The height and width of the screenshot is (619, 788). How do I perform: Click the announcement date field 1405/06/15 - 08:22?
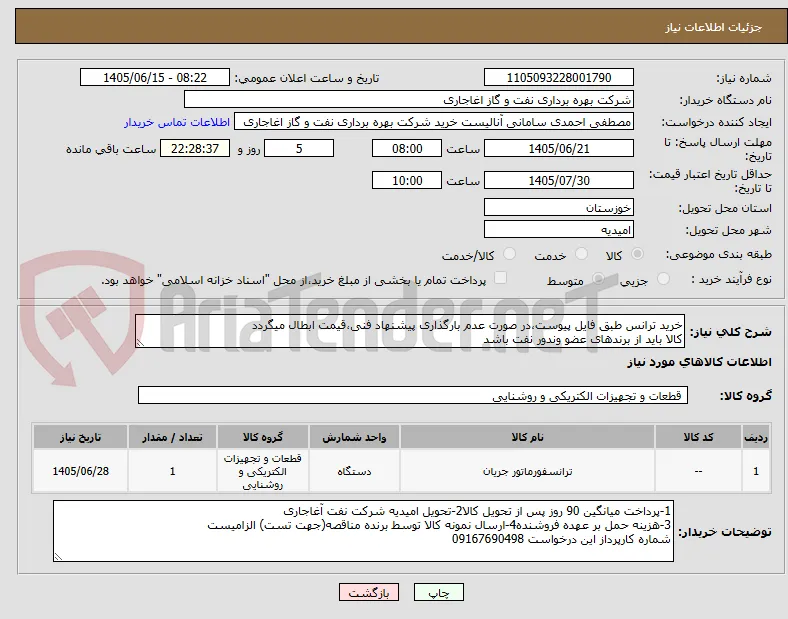pyautogui.click(x=155, y=77)
